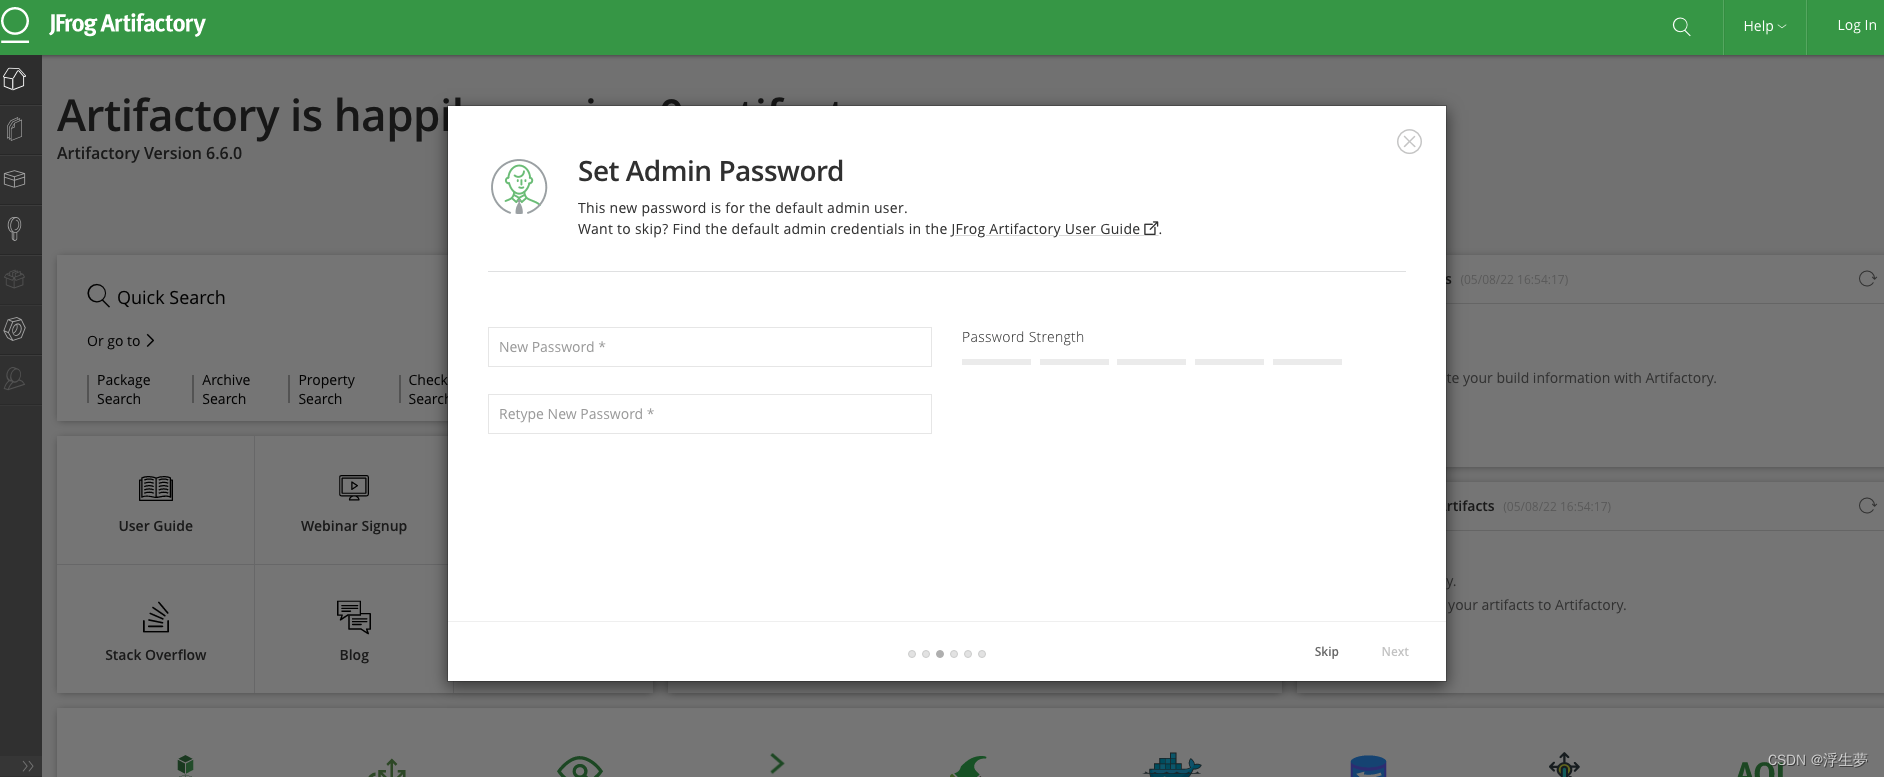Screen dimensions: 1884x777
Task: Open the Artifacts icon in sidebar
Action: click(x=15, y=129)
